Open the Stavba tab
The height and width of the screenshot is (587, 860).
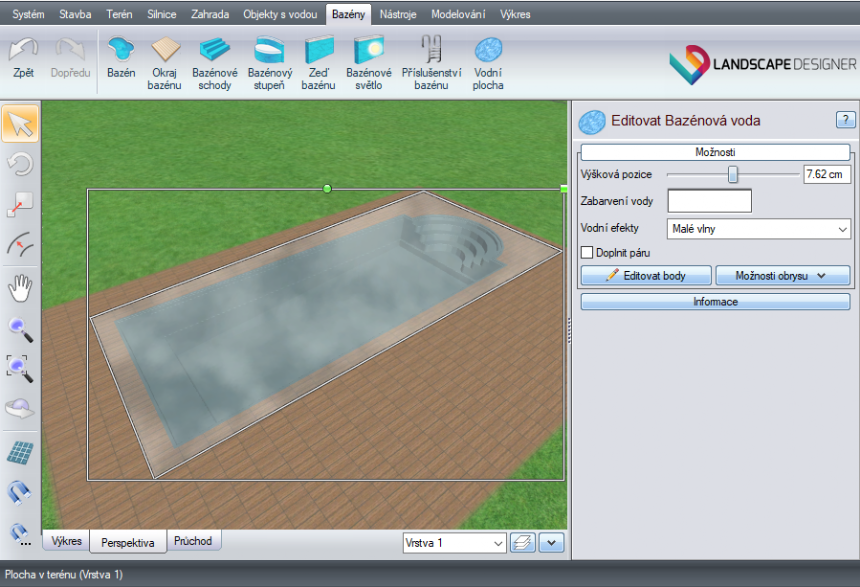(75, 14)
